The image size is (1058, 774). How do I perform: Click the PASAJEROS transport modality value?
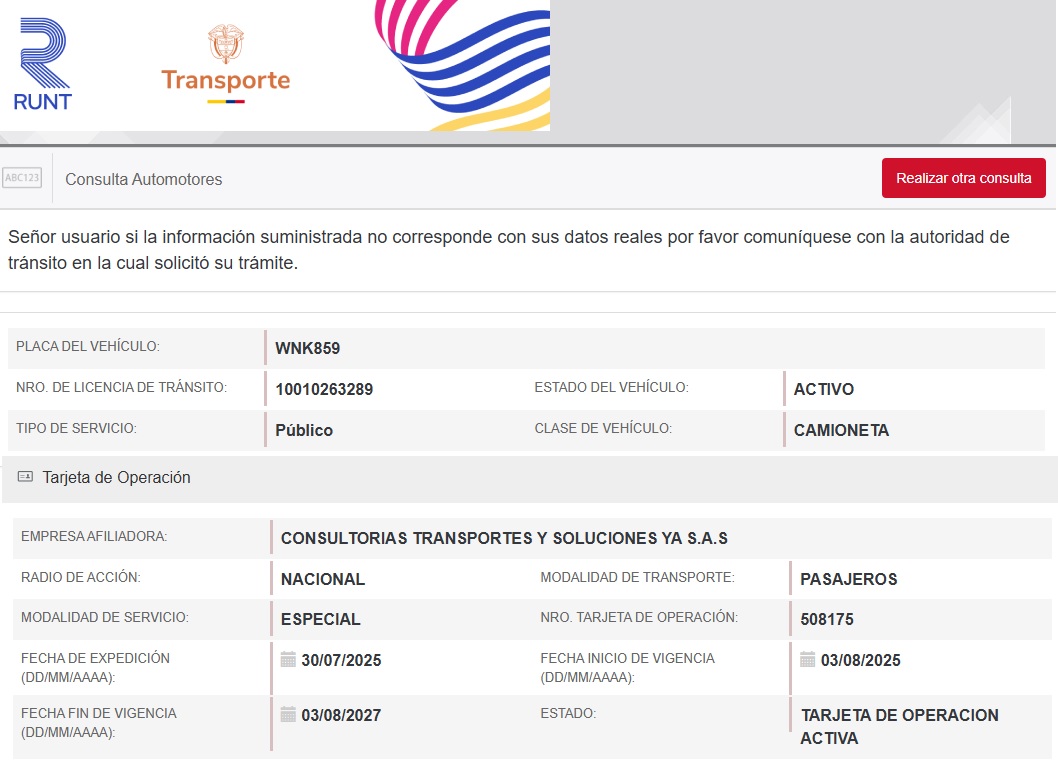pyautogui.click(x=848, y=579)
